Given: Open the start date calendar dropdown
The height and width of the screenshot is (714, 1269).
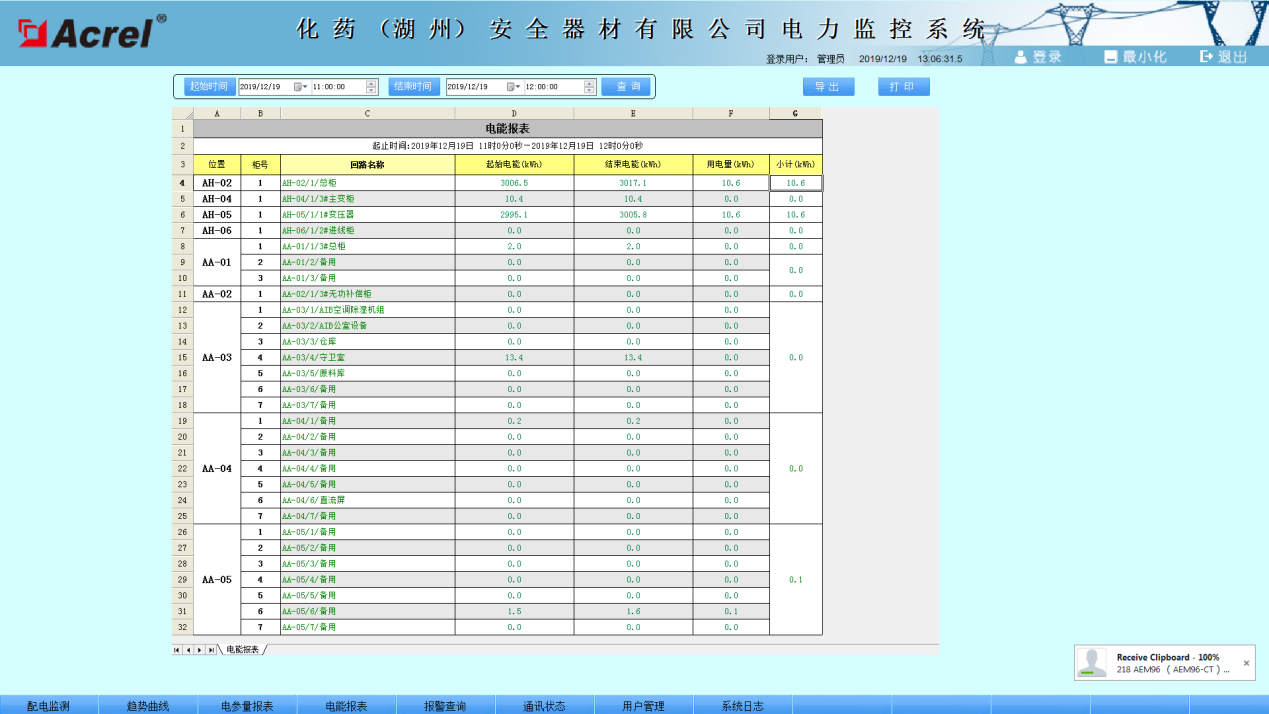Looking at the screenshot, I should pyautogui.click(x=300, y=87).
